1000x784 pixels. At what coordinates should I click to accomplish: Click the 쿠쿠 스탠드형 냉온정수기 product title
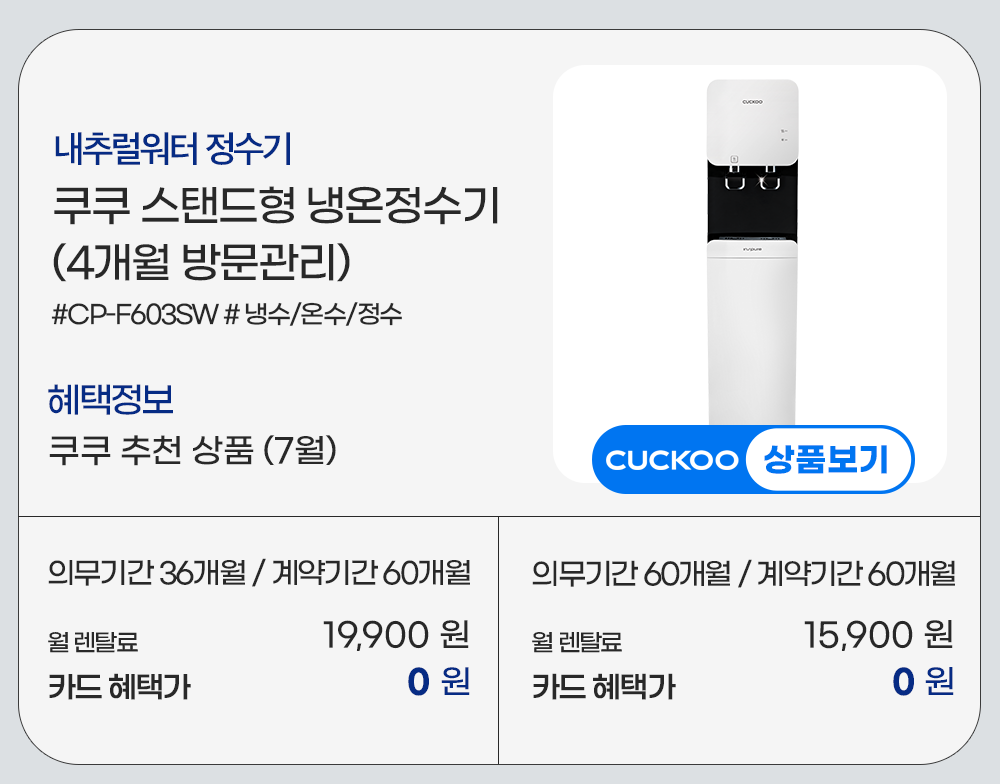click(276, 210)
